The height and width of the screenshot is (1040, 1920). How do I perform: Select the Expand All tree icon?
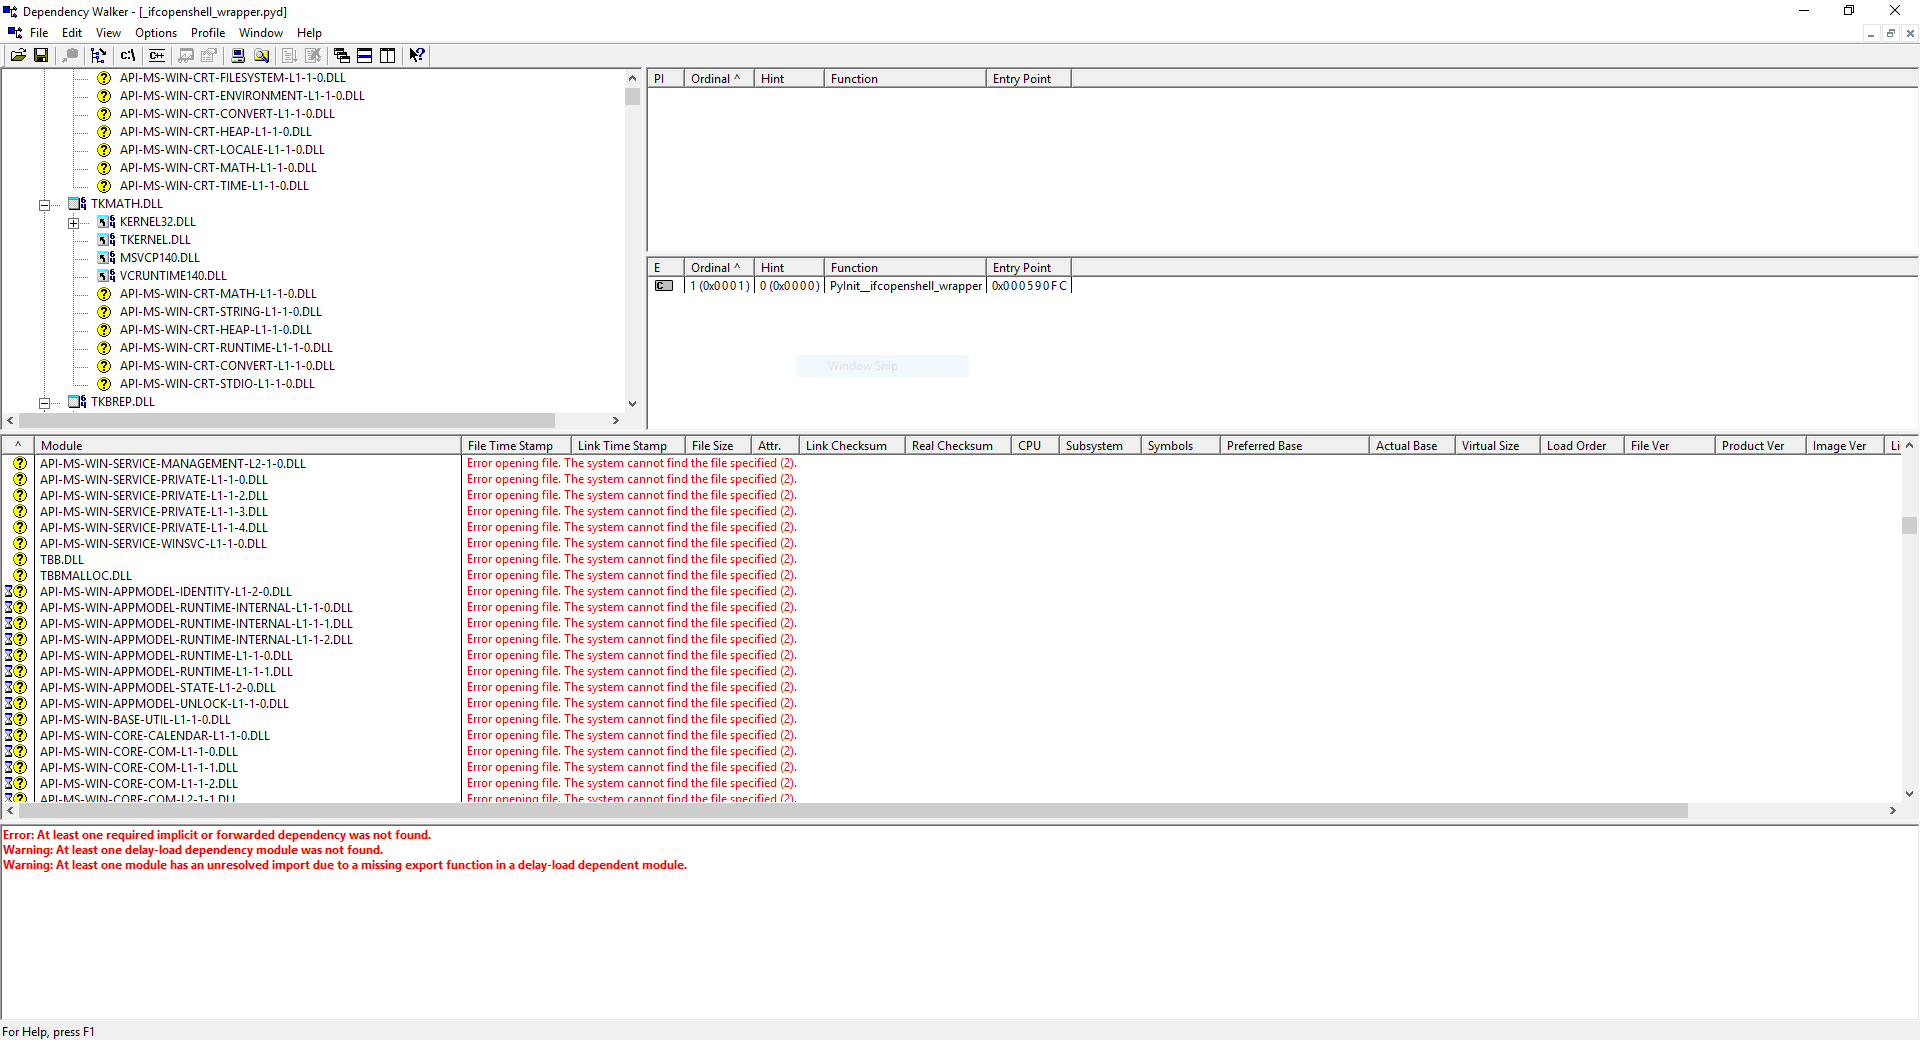[x=98, y=55]
